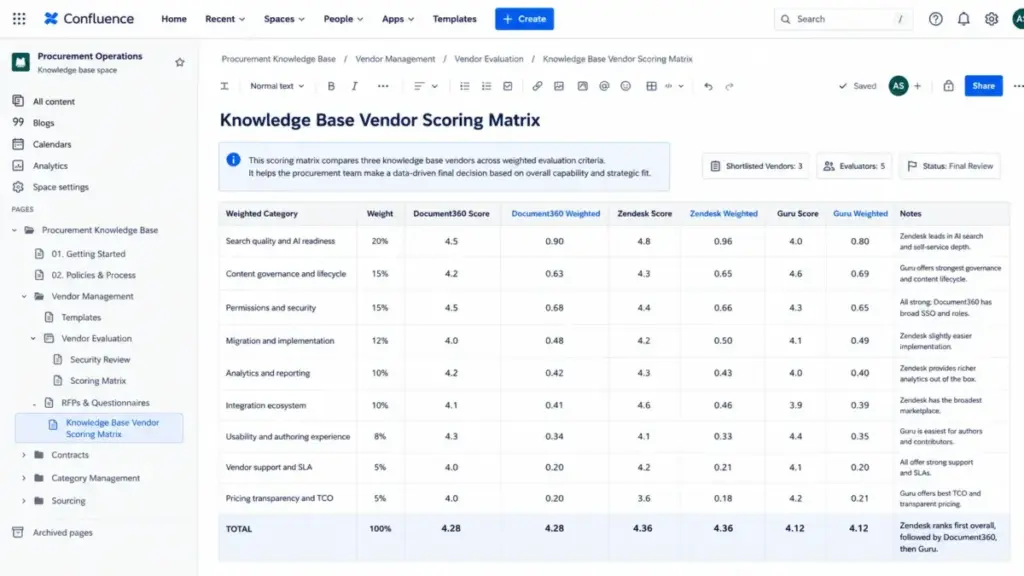Expand the Category Management folder
The width and height of the screenshot is (1024, 576).
point(24,478)
